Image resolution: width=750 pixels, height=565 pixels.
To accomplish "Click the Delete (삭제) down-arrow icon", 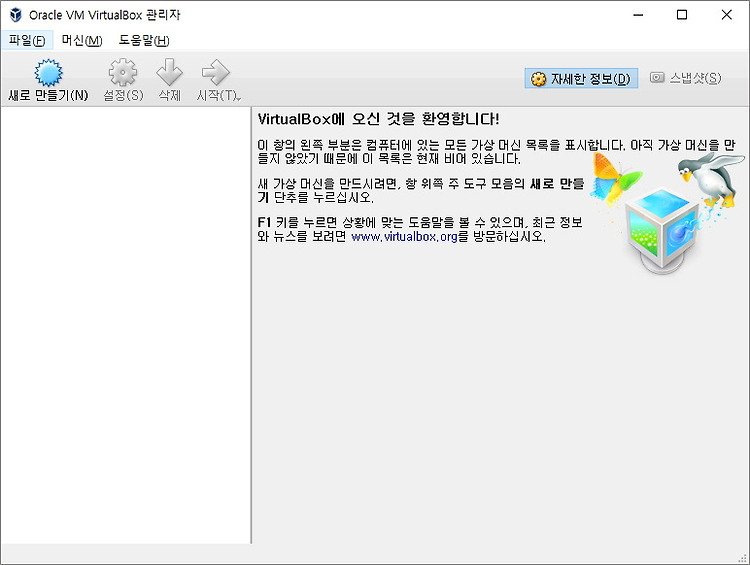I will click(169, 72).
